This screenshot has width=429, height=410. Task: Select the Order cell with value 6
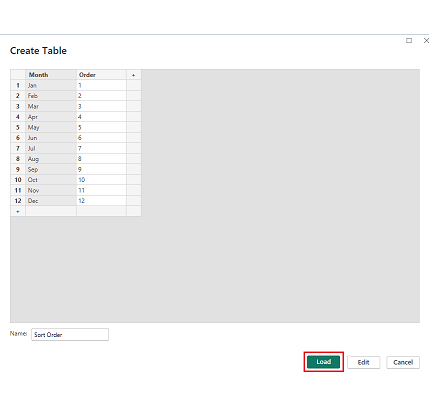pos(101,138)
